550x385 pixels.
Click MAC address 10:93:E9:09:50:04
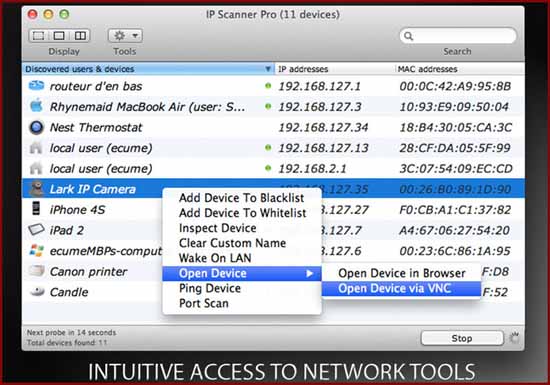454,107
